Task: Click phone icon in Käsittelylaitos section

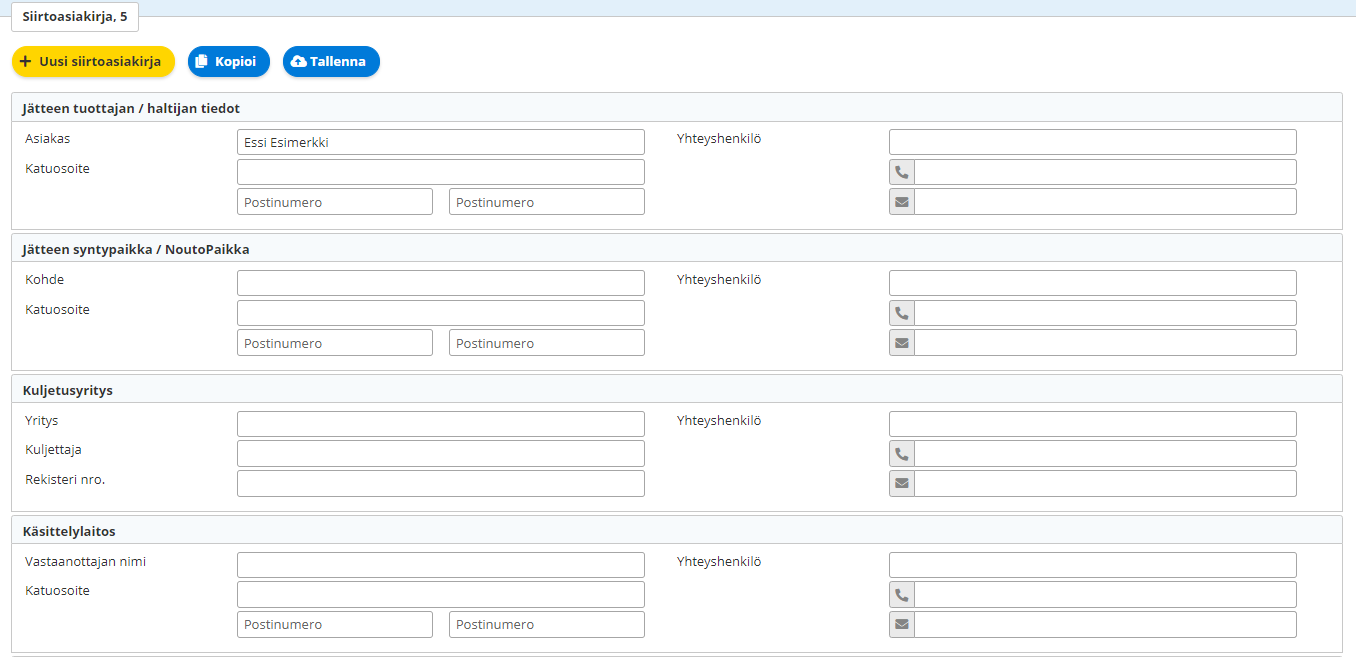Action: click(902, 595)
